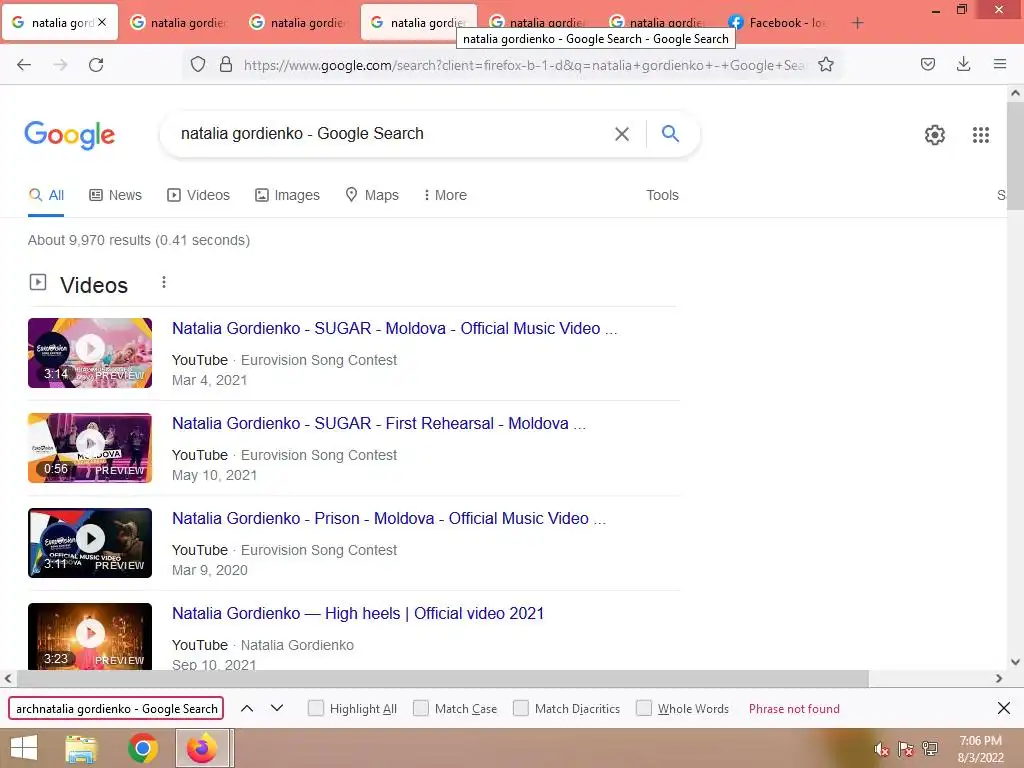Focus the Google search input field
1024x768 pixels.
point(392,134)
